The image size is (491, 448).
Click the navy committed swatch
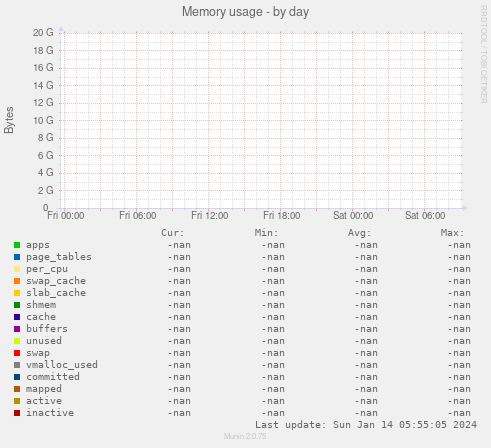(x=17, y=377)
